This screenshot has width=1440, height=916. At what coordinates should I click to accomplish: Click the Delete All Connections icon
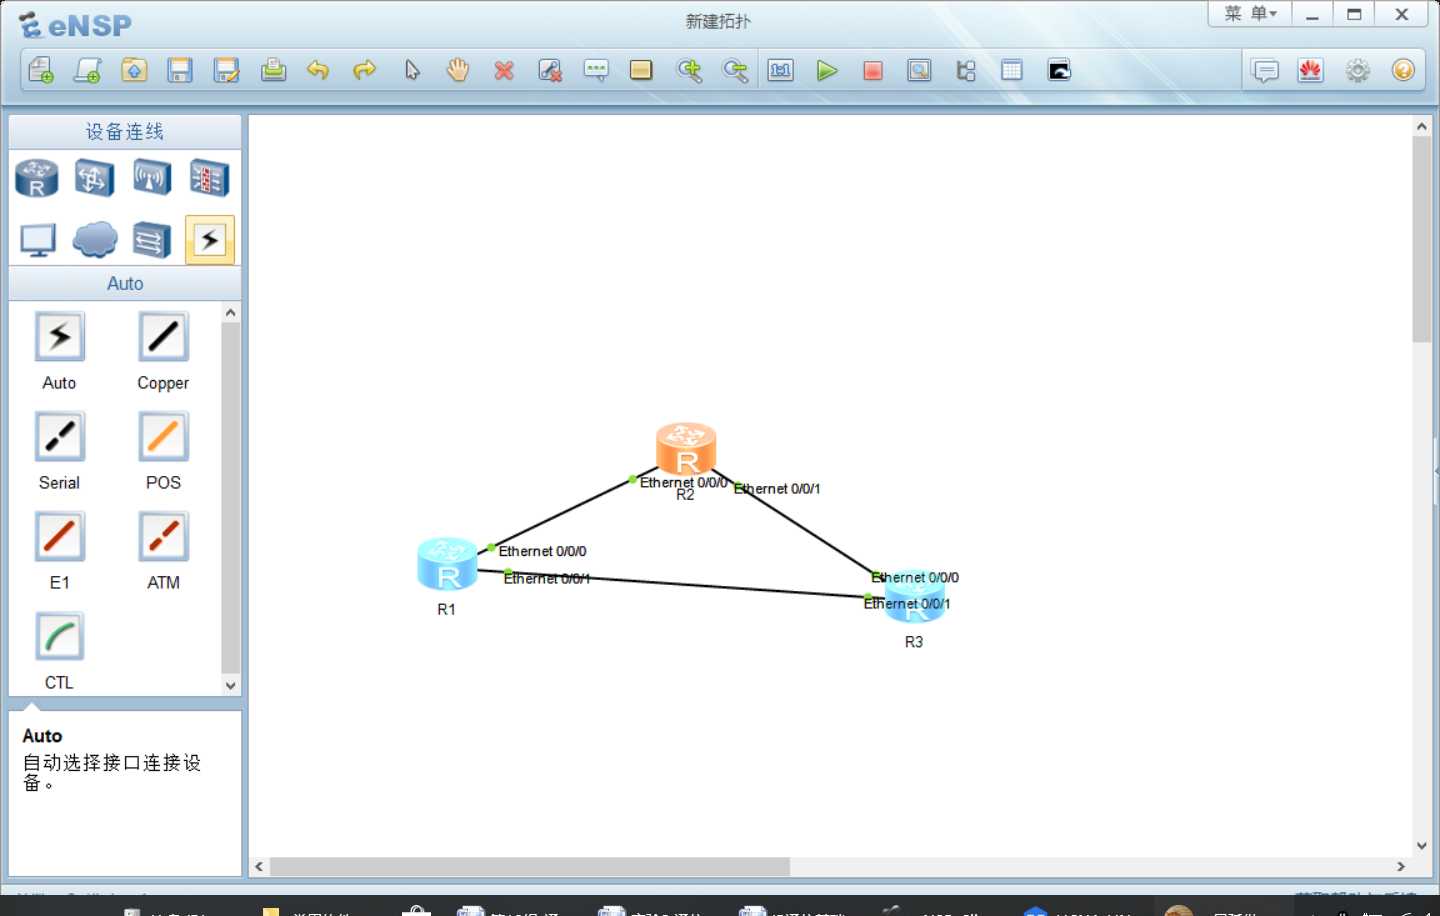click(550, 70)
